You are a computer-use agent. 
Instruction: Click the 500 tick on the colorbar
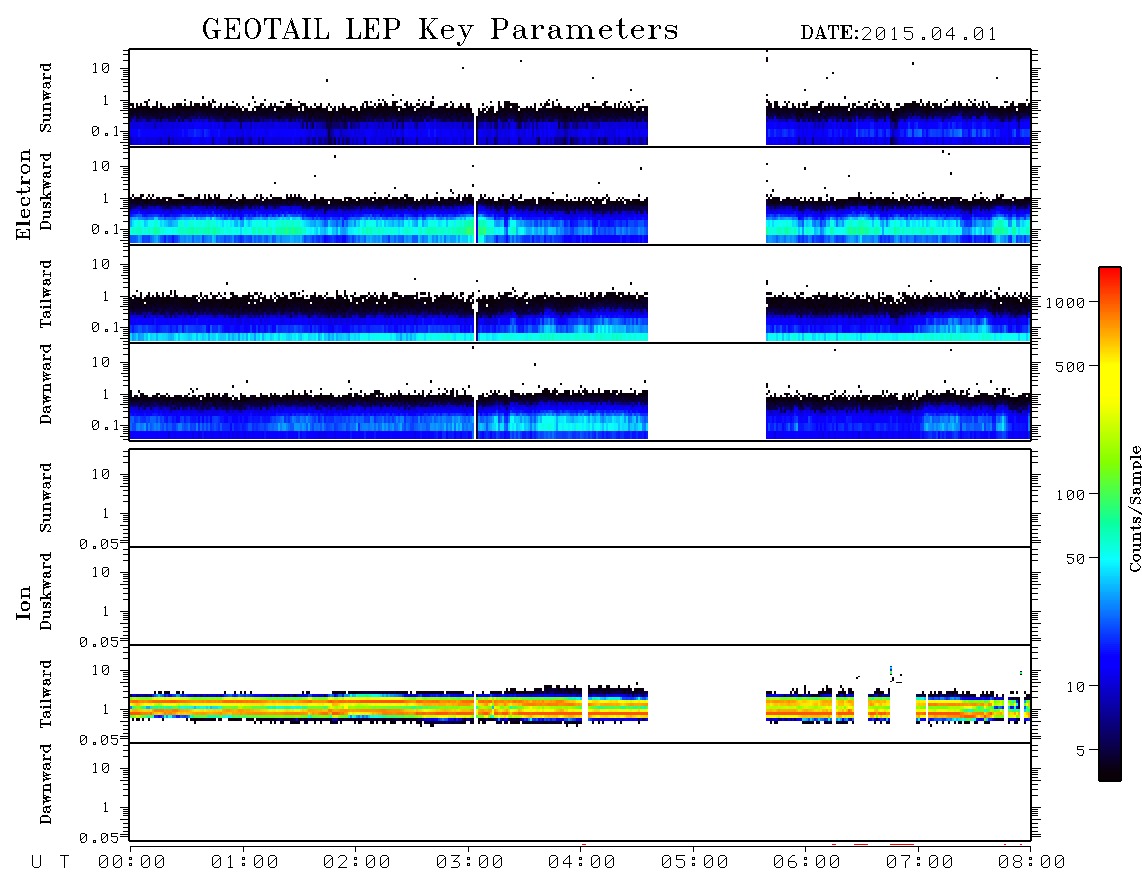pos(1071,367)
